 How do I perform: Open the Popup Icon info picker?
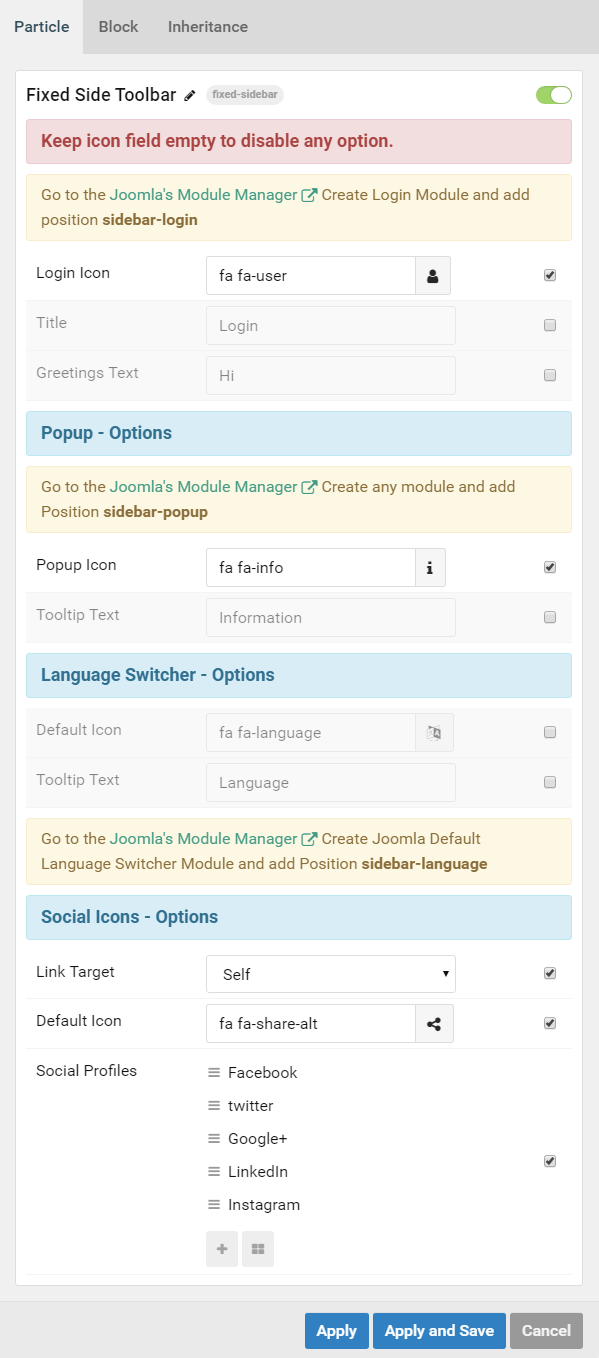(430, 568)
